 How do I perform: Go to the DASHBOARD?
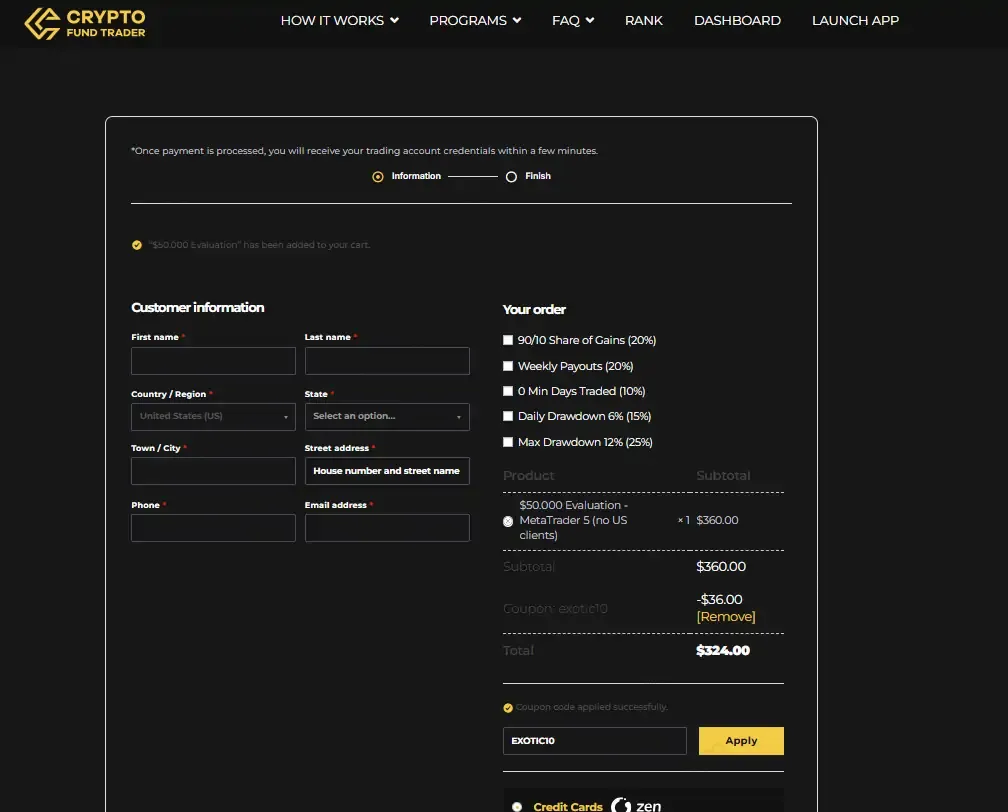coord(737,20)
